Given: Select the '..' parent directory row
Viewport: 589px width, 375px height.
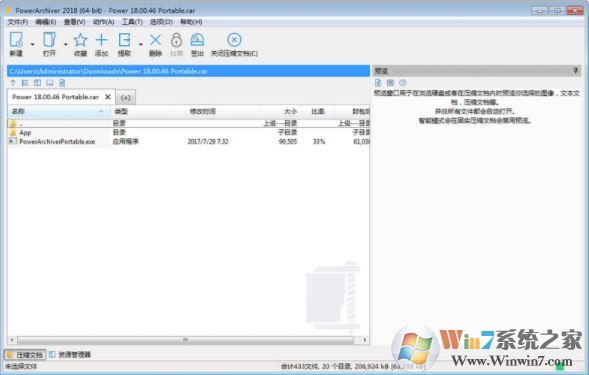Looking at the screenshot, I should tap(189, 123).
